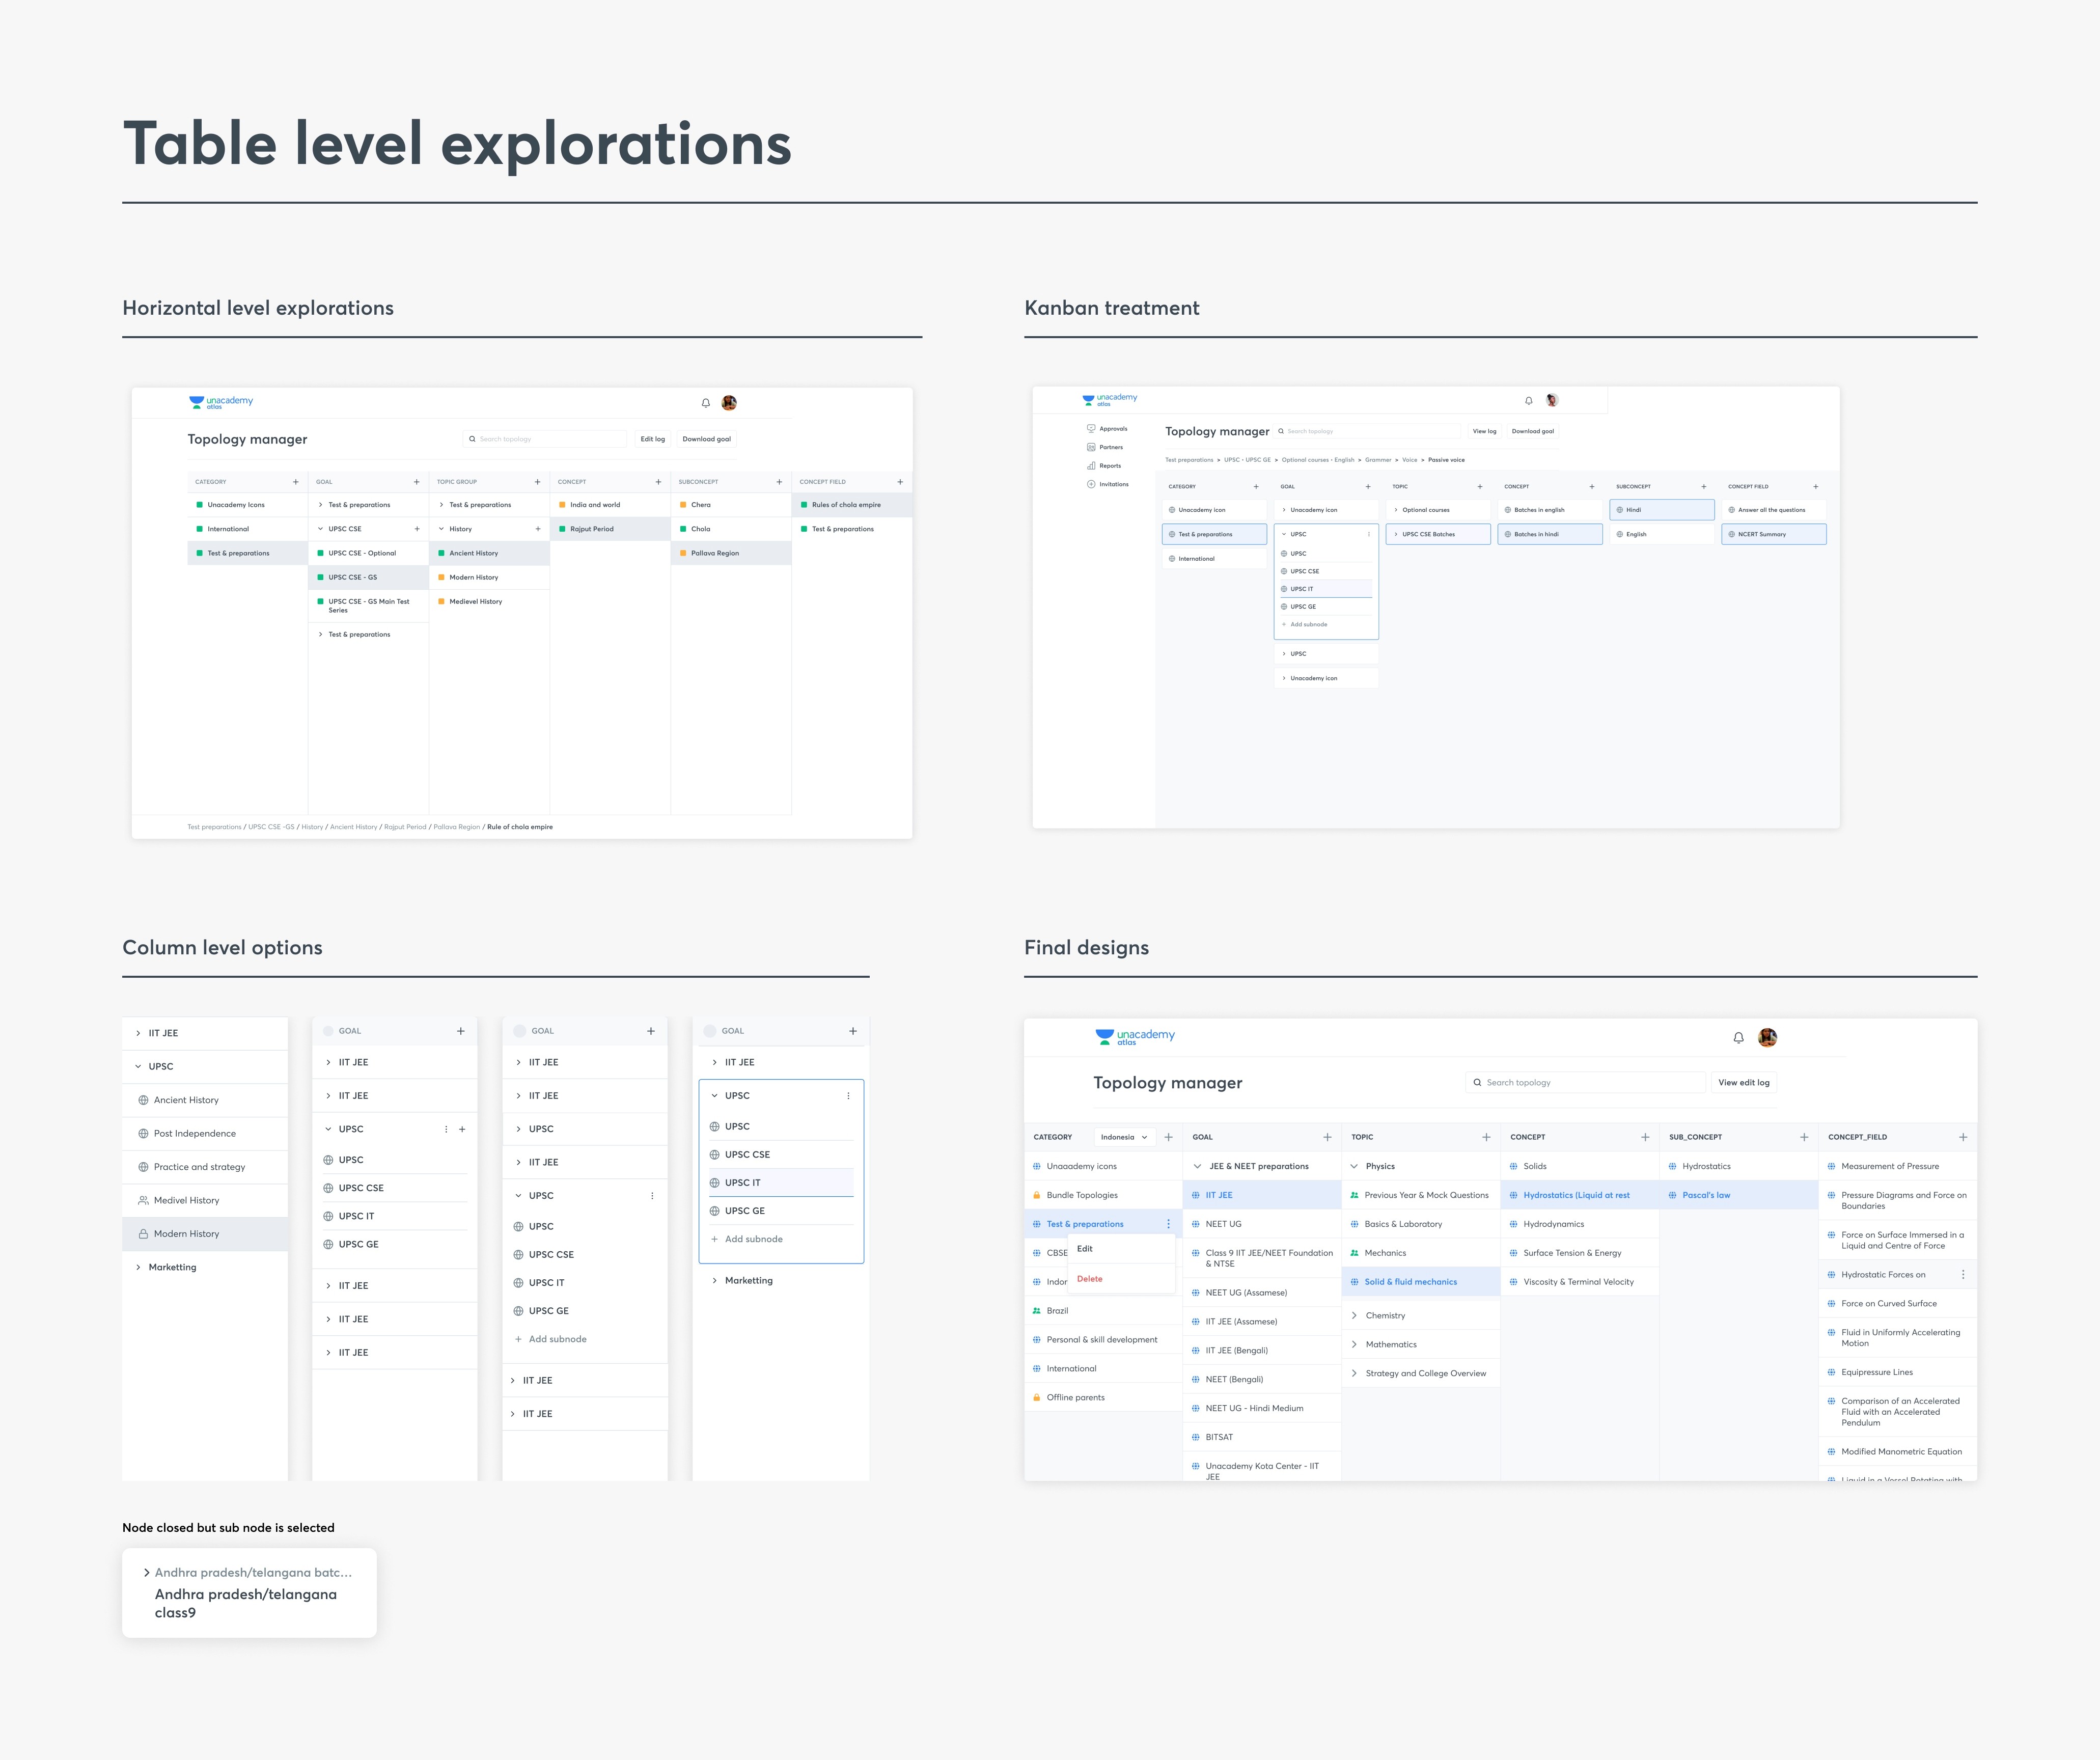Click the lock icon next to Bundle Topologies
This screenshot has height=1760, width=2100.
(x=1036, y=1195)
